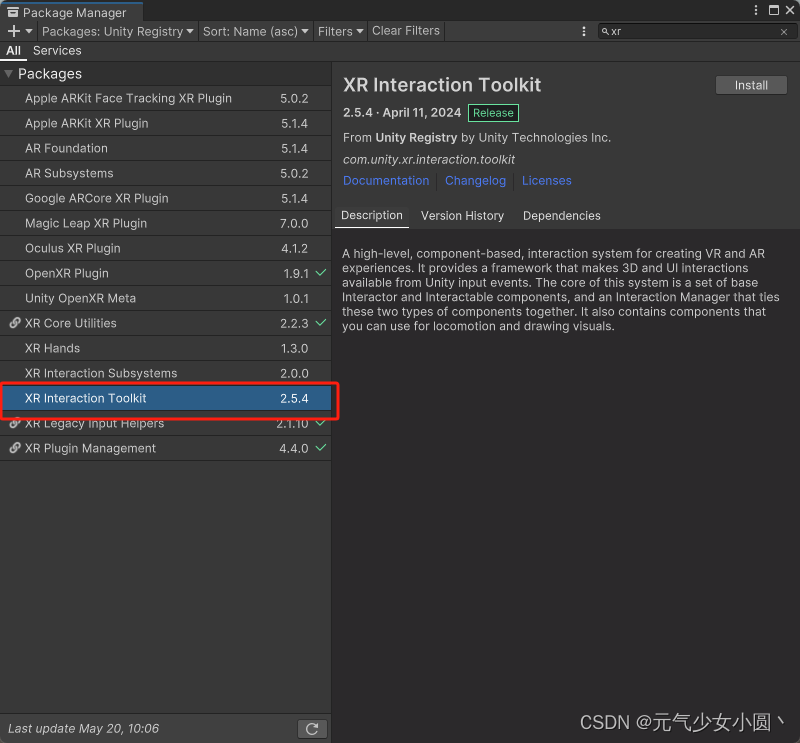Viewport: 800px width, 743px height.
Task: Click version 7.0.0 of Magic Leap row
Action: [x=294, y=224]
